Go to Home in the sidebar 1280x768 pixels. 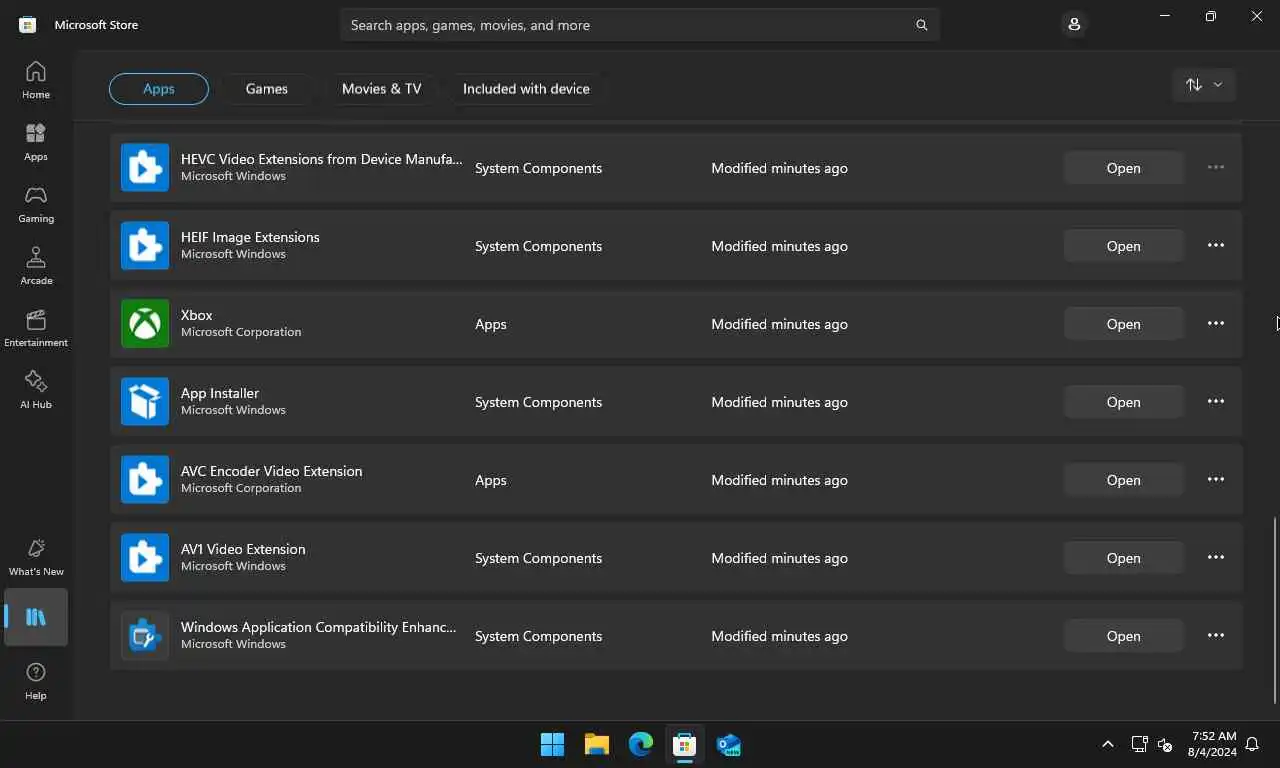tap(36, 80)
